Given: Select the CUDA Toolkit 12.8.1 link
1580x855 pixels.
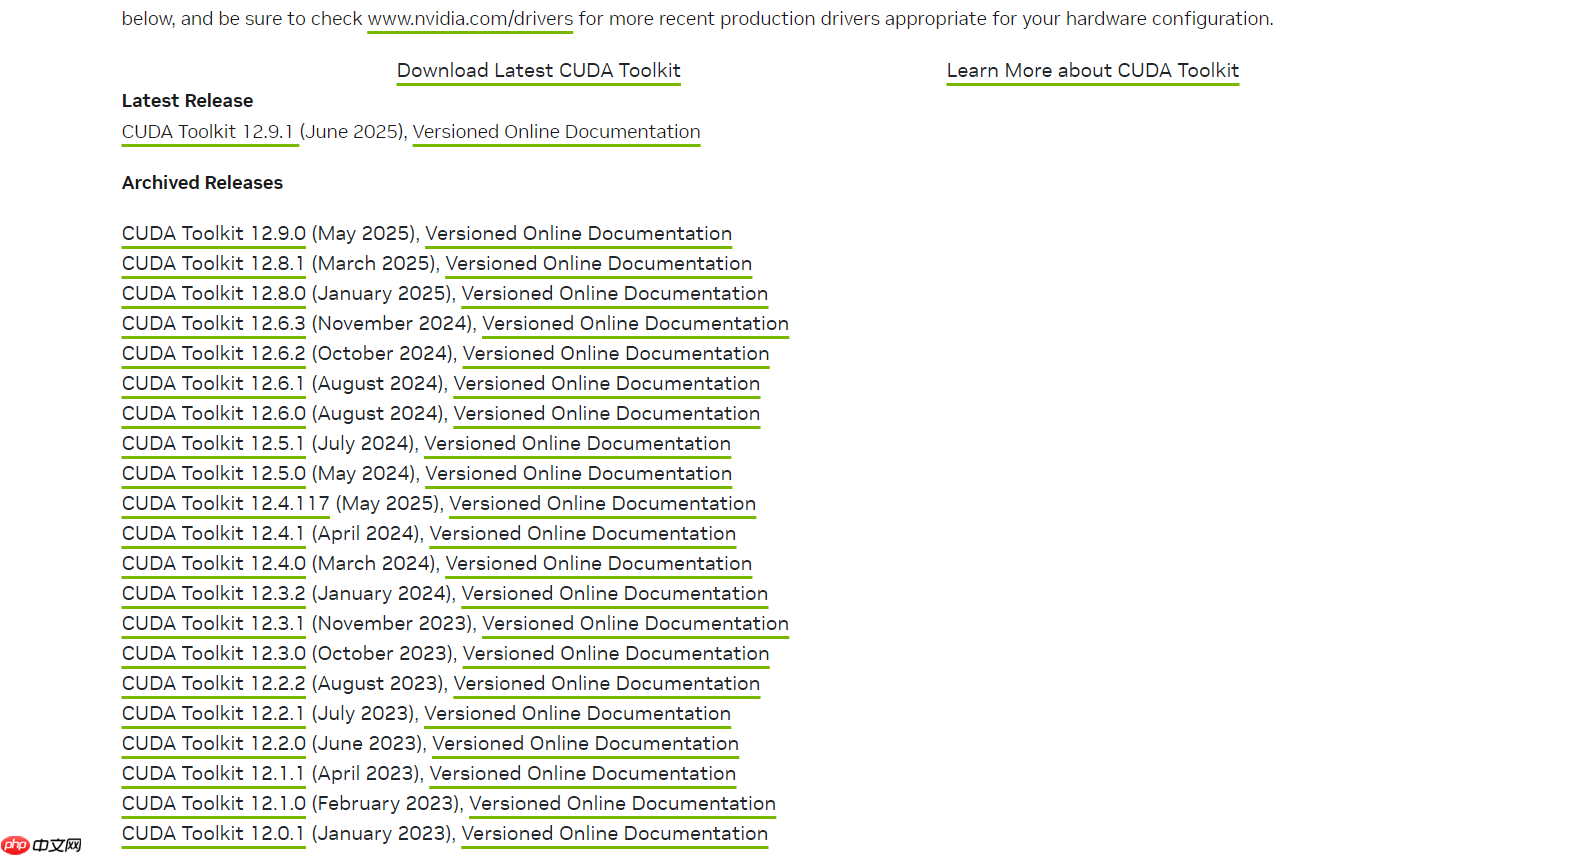Looking at the screenshot, I should tap(213, 264).
